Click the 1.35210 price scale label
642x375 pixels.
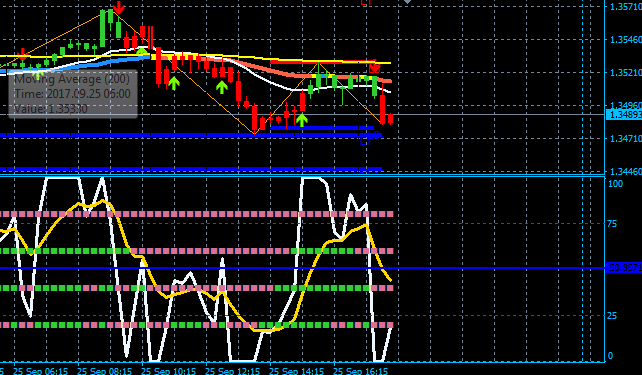point(626,73)
